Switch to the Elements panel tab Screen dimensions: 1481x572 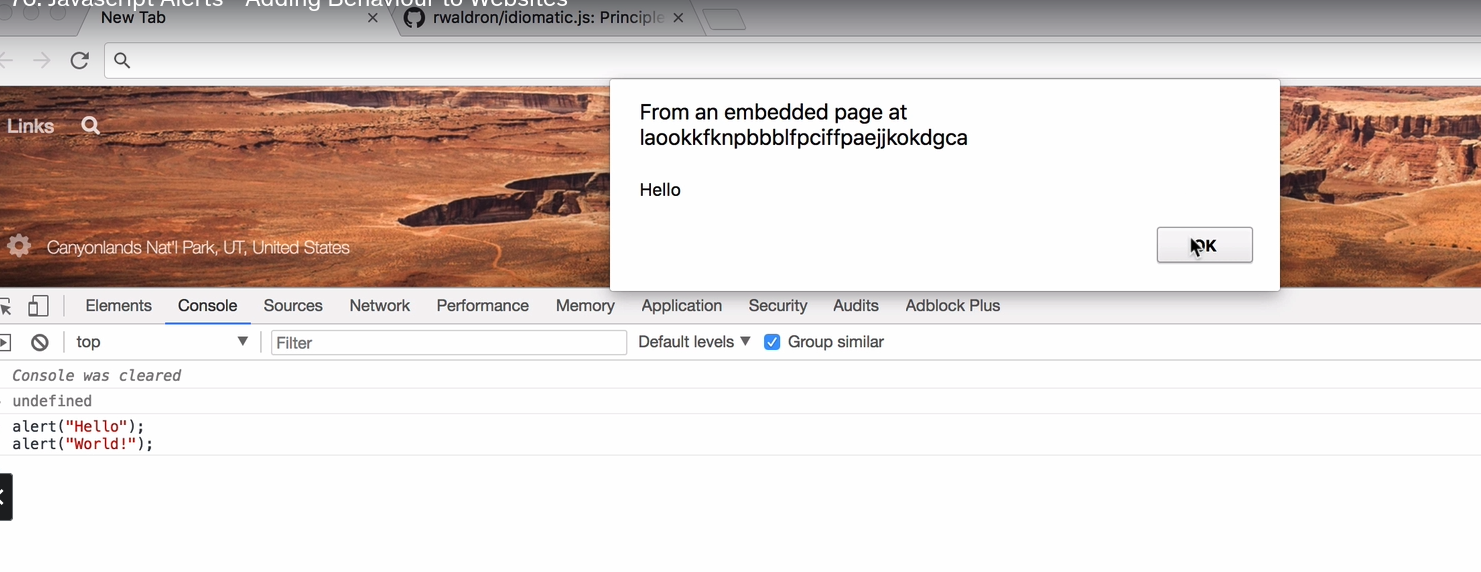[x=118, y=306]
